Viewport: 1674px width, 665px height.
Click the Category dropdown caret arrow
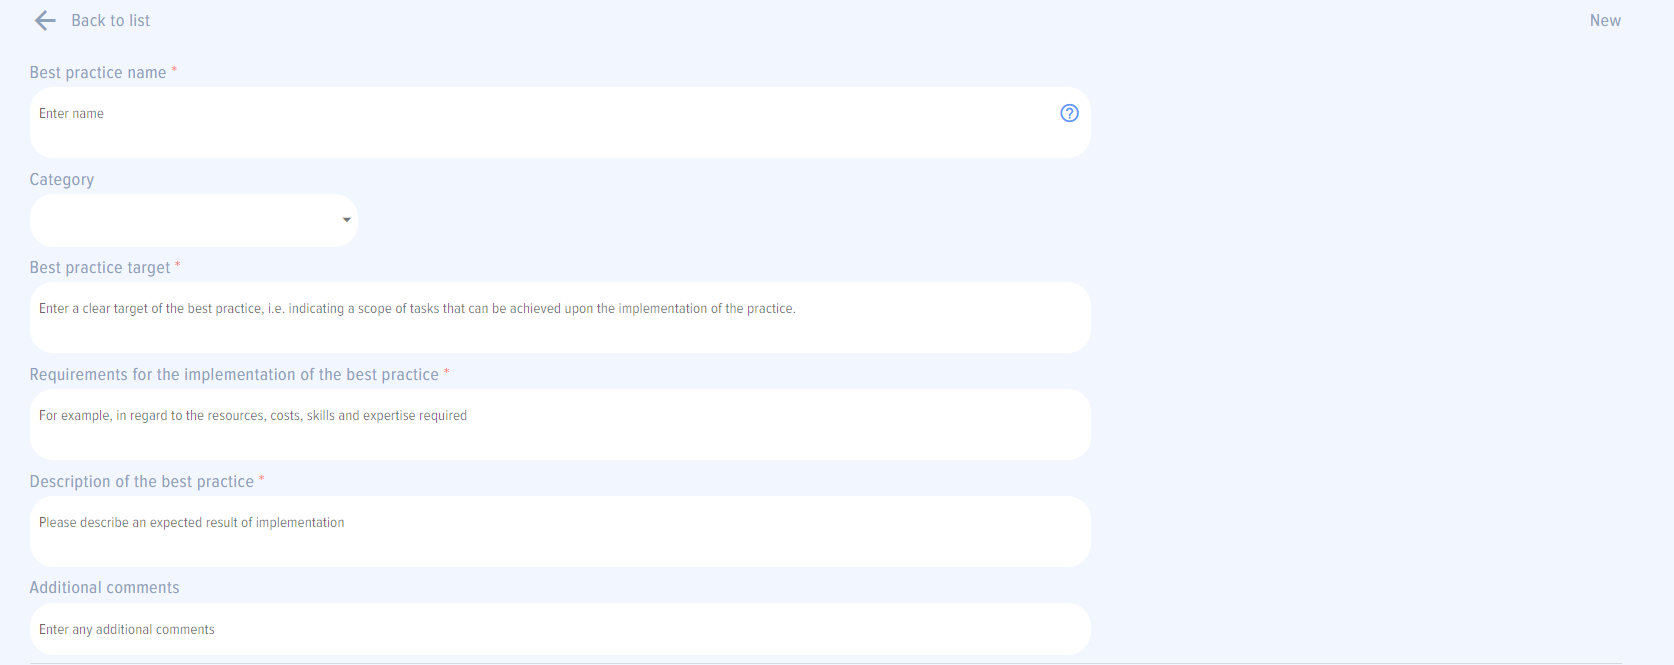coord(346,220)
